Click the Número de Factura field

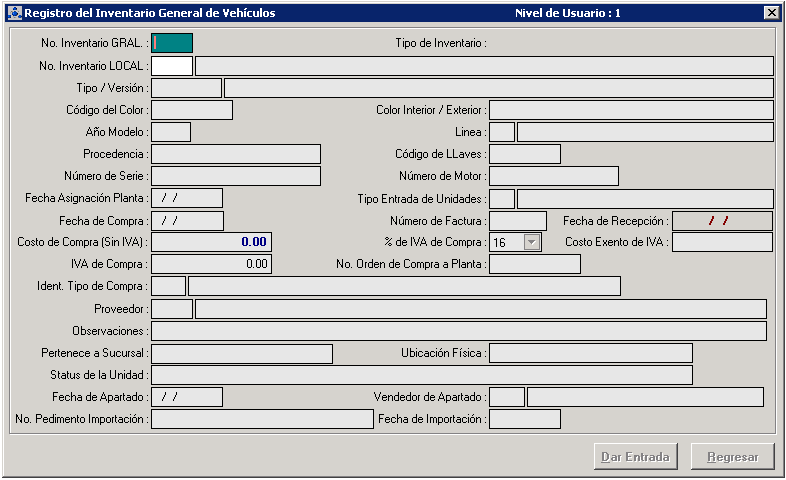pos(517,220)
